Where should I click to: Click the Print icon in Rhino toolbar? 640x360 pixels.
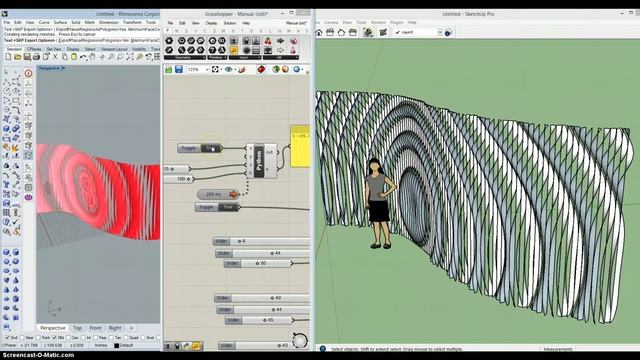(x=36, y=57)
